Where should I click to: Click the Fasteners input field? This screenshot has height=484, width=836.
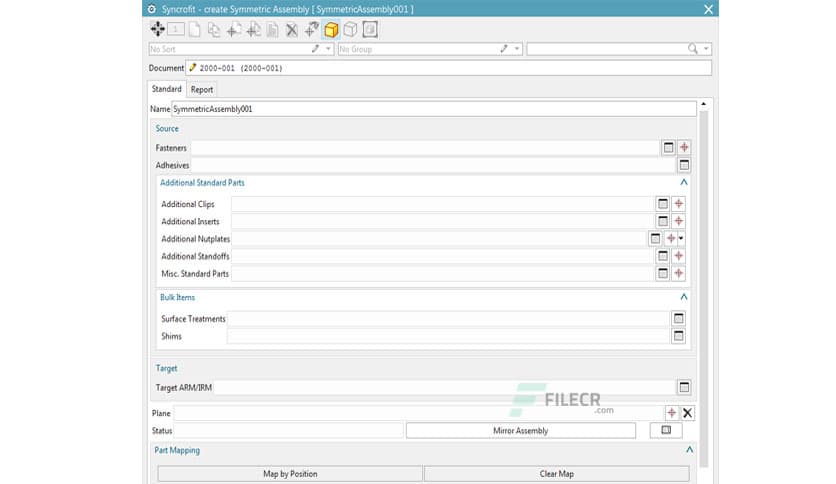point(425,148)
